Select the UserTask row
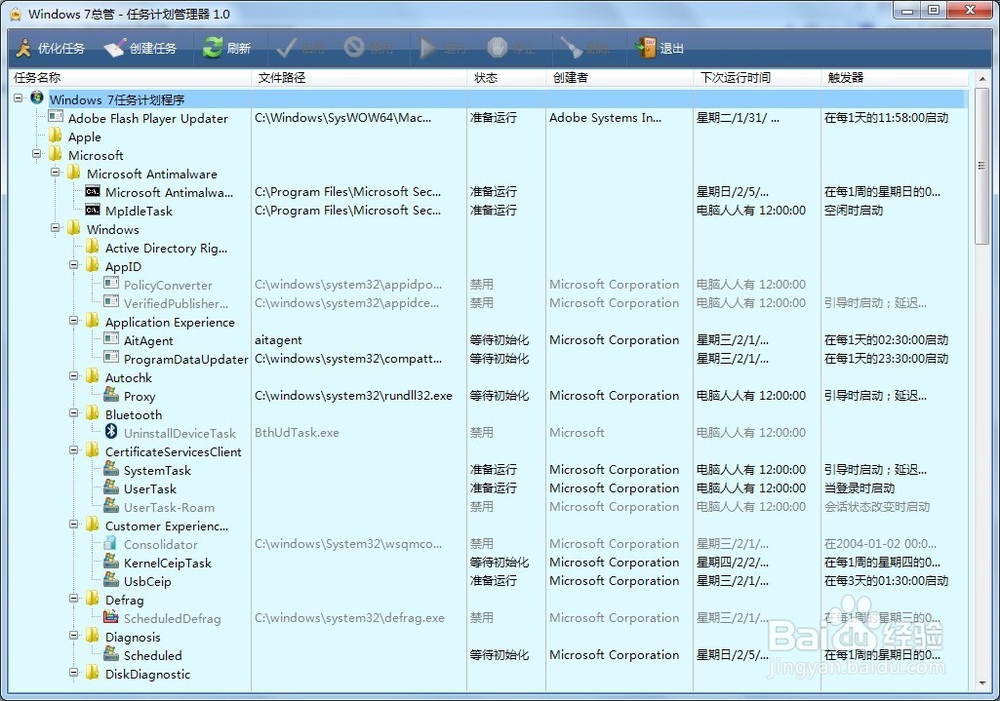 click(x=150, y=489)
